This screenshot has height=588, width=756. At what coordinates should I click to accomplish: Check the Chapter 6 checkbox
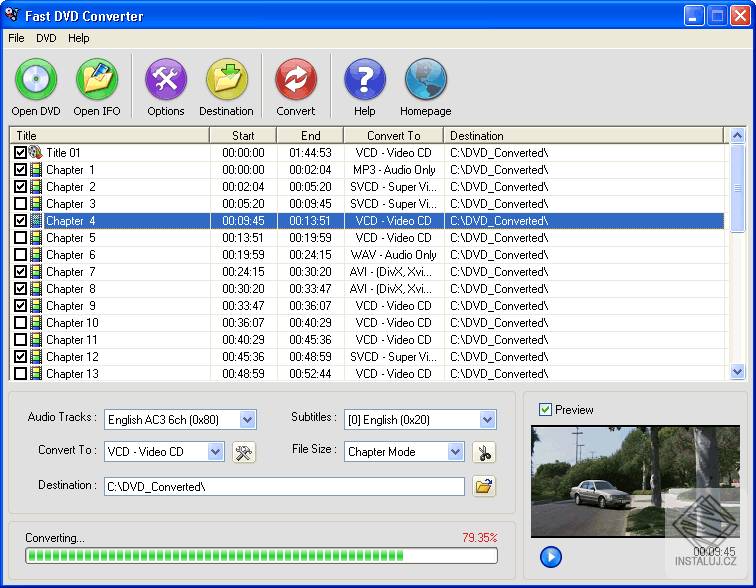[20, 254]
